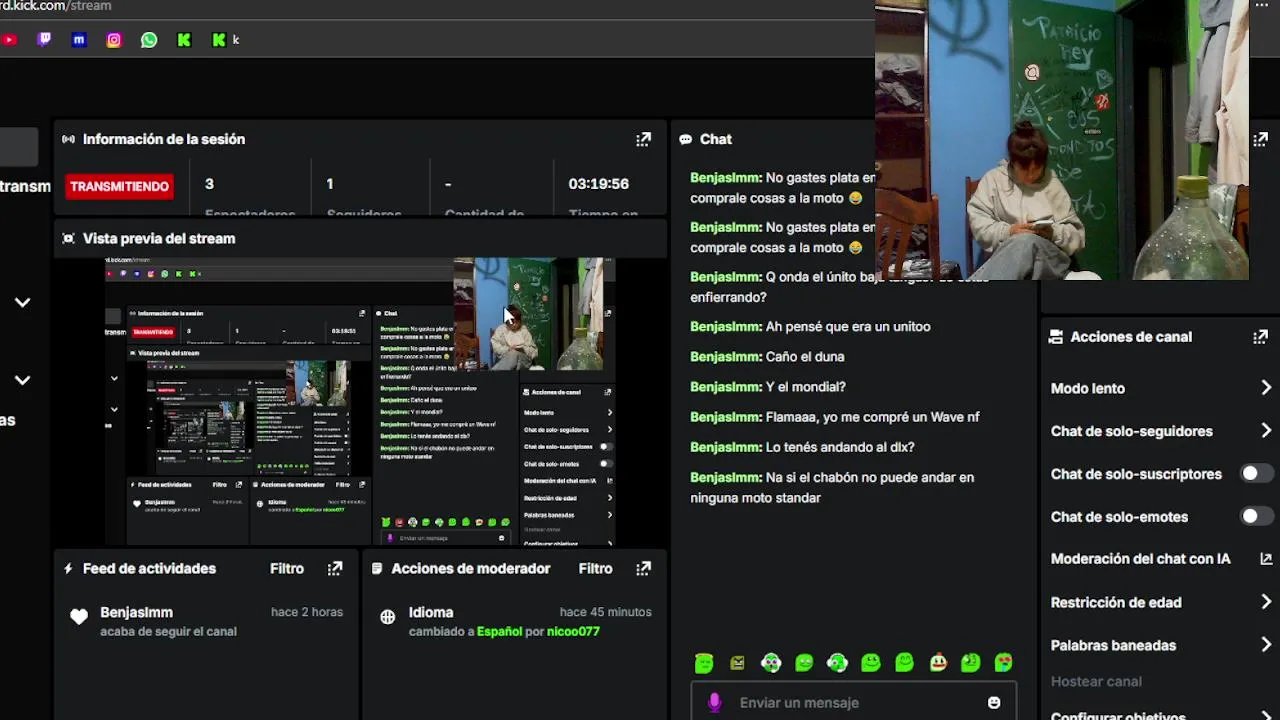This screenshot has width=1280, height=720.
Task: Pop out the Feed de actividades panel
Action: [335, 568]
